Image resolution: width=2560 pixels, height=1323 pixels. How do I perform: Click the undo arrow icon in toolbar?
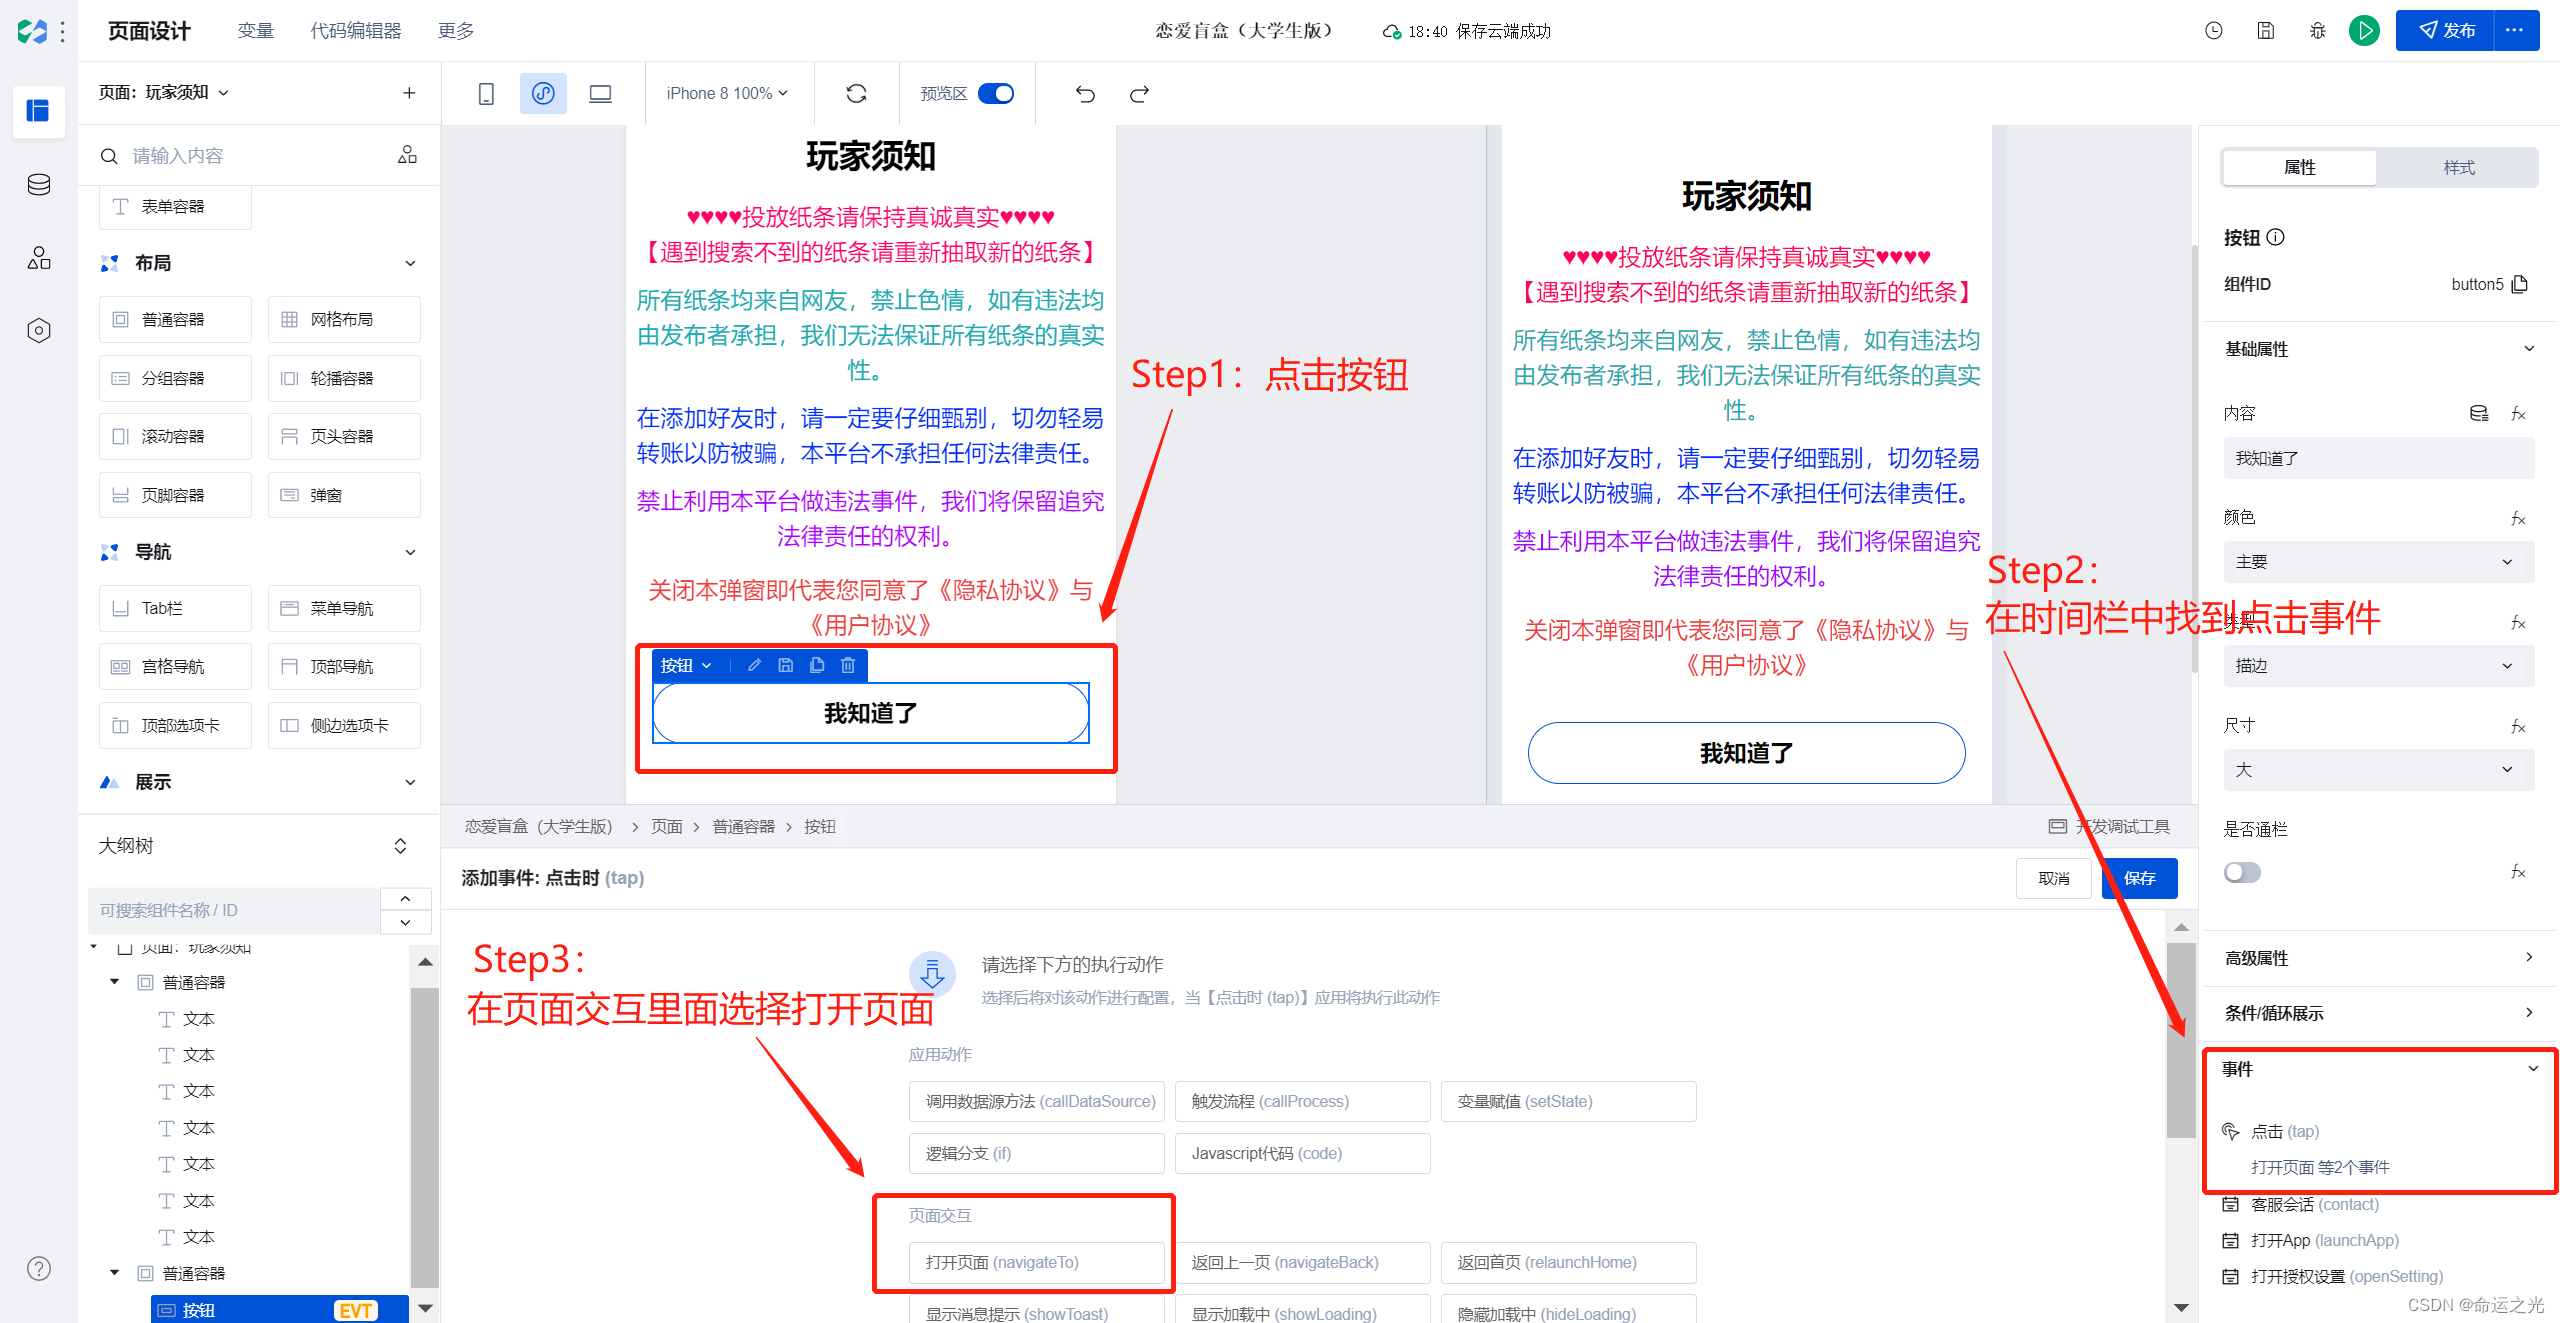click(x=1085, y=94)
